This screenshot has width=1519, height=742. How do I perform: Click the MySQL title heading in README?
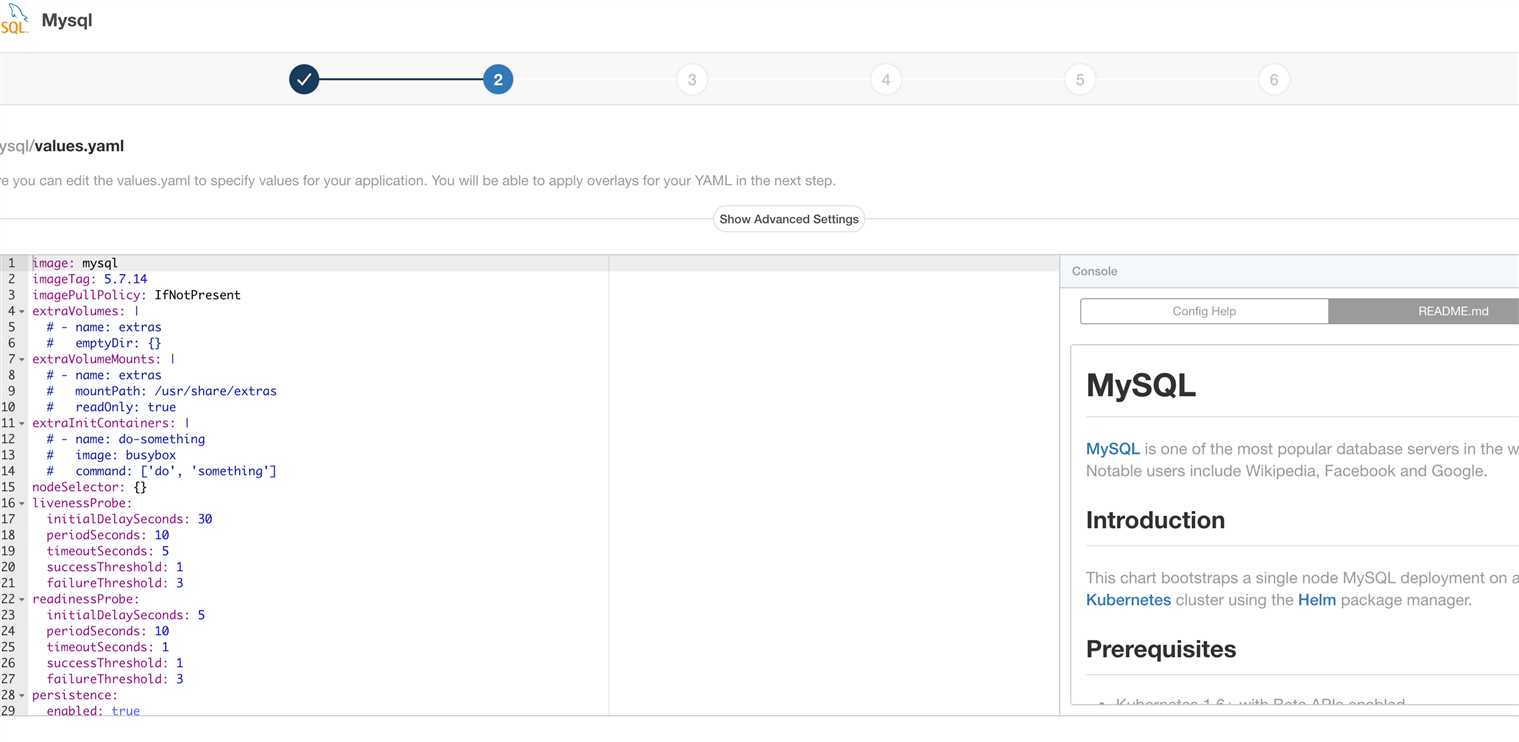tap(1141, 385)
